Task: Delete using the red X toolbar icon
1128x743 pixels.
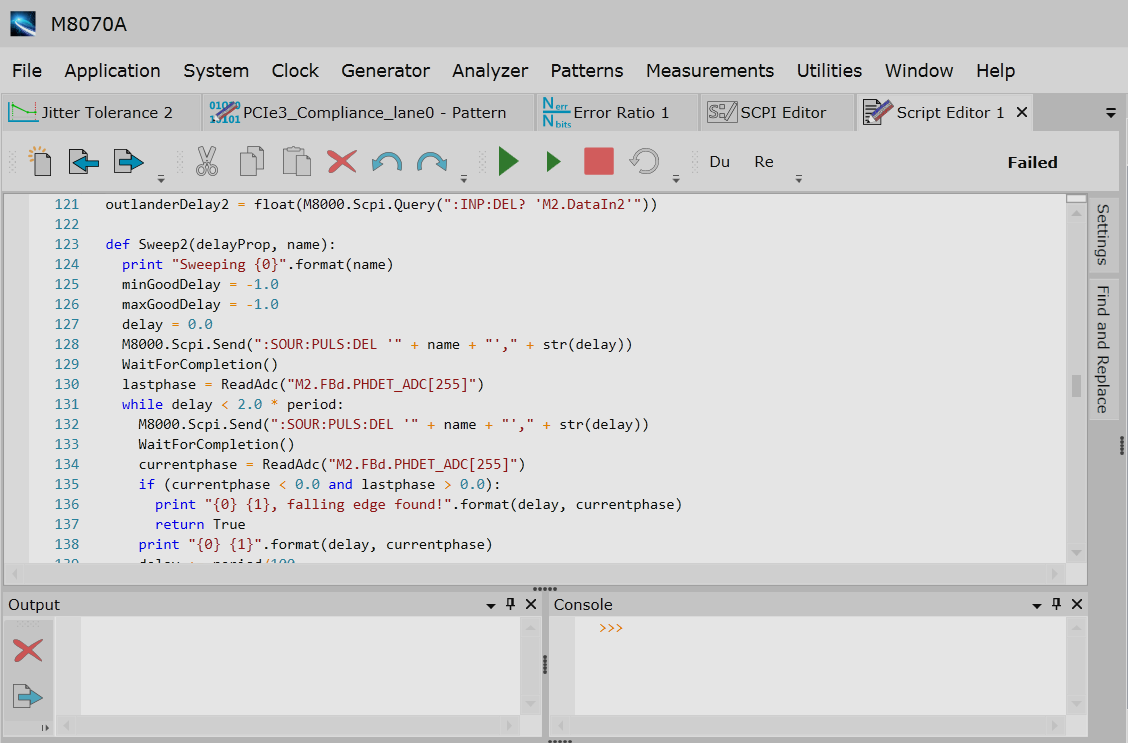Action: point(342,161)
